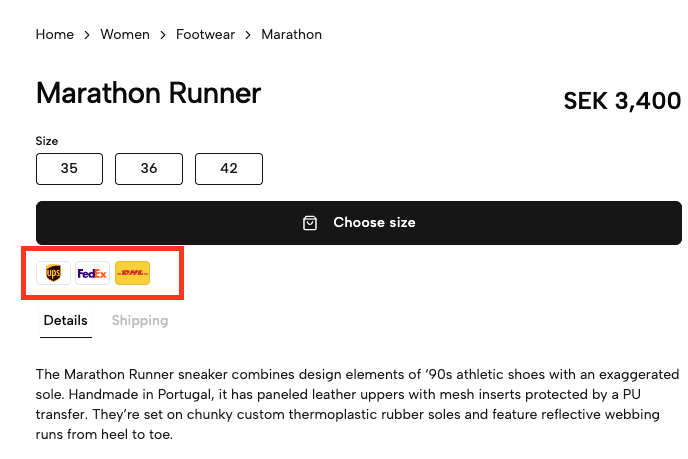
Task: Click the FedEx carrier logo
Action: [92, 273]
